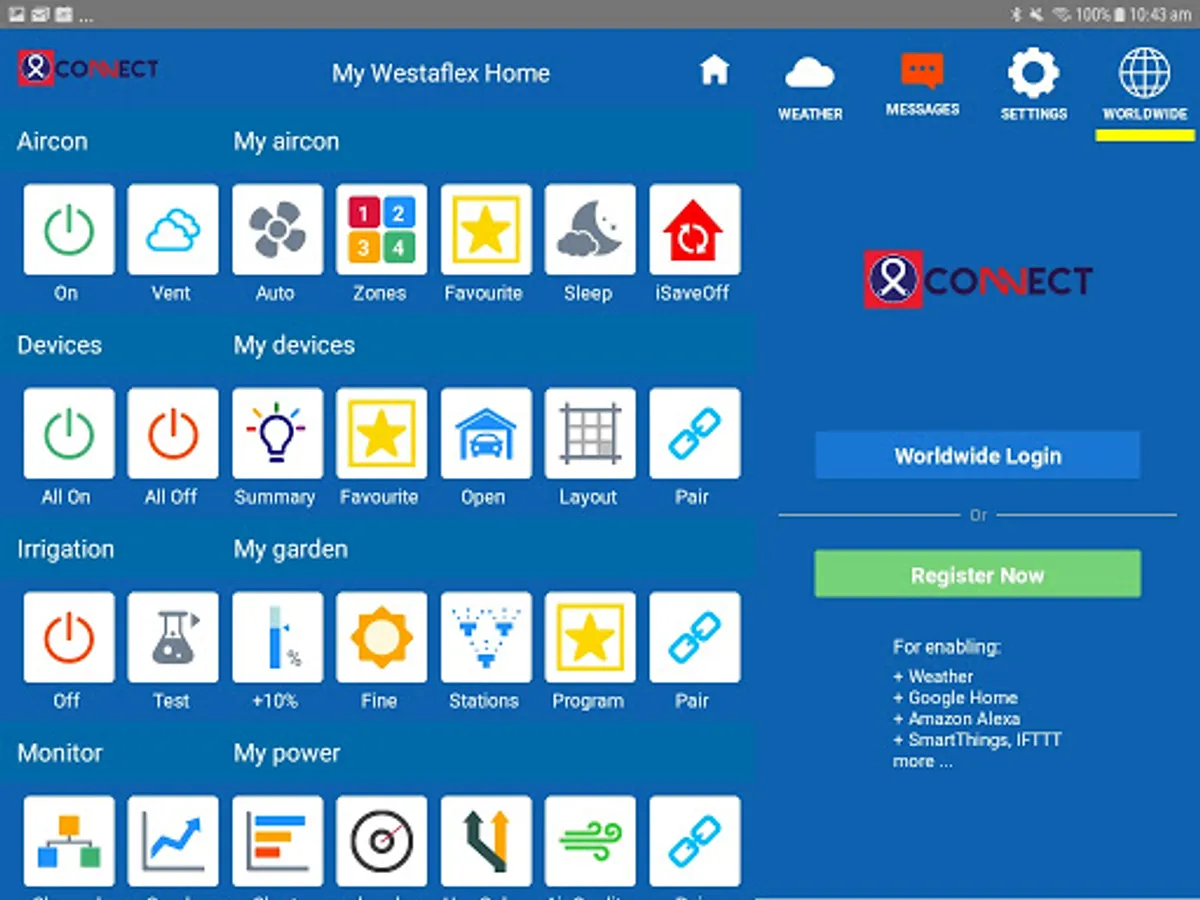
Task: Open the aircon Favourite star tile
Action: (x=486, y=229)
